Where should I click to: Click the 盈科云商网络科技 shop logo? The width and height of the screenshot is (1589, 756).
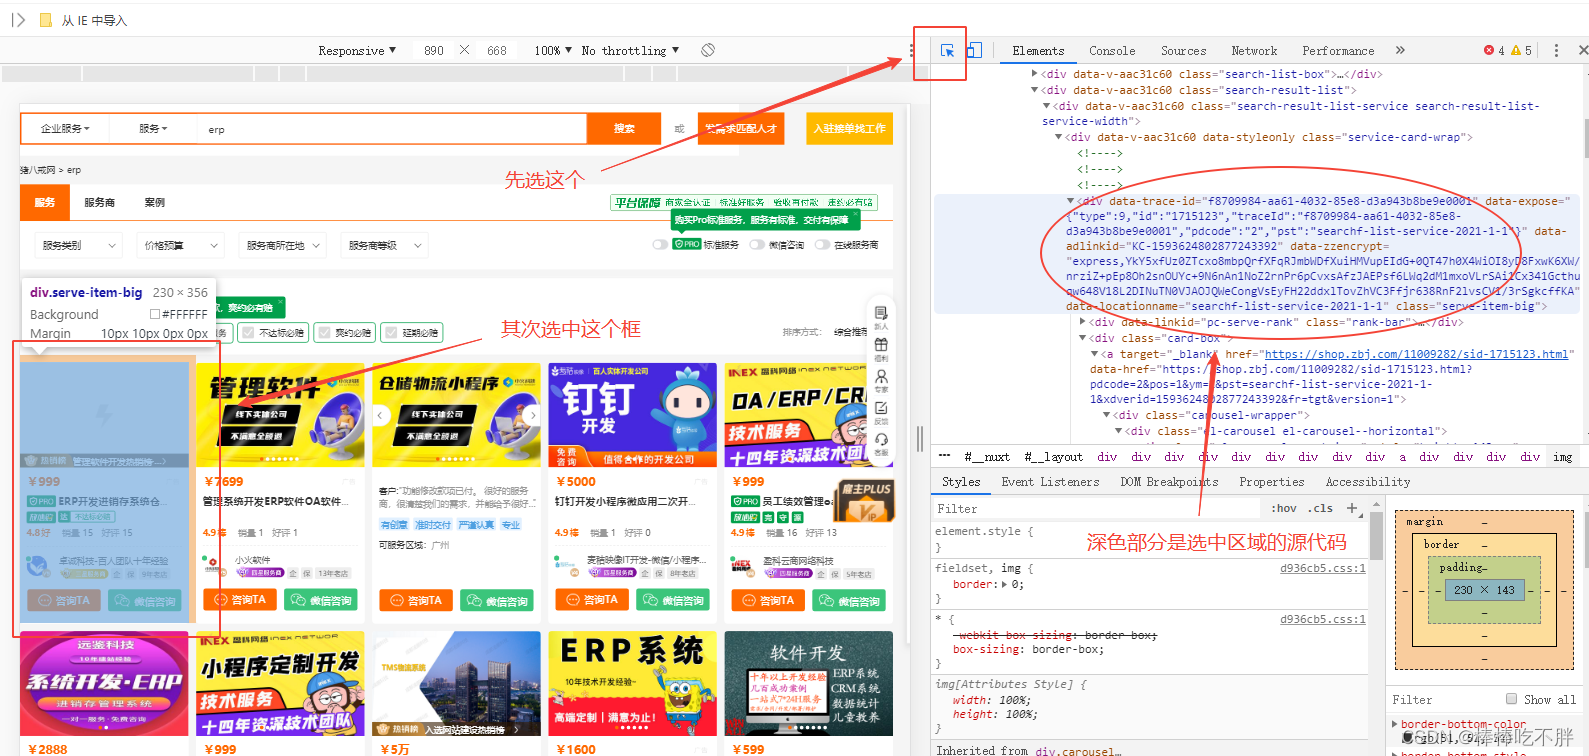741,565
